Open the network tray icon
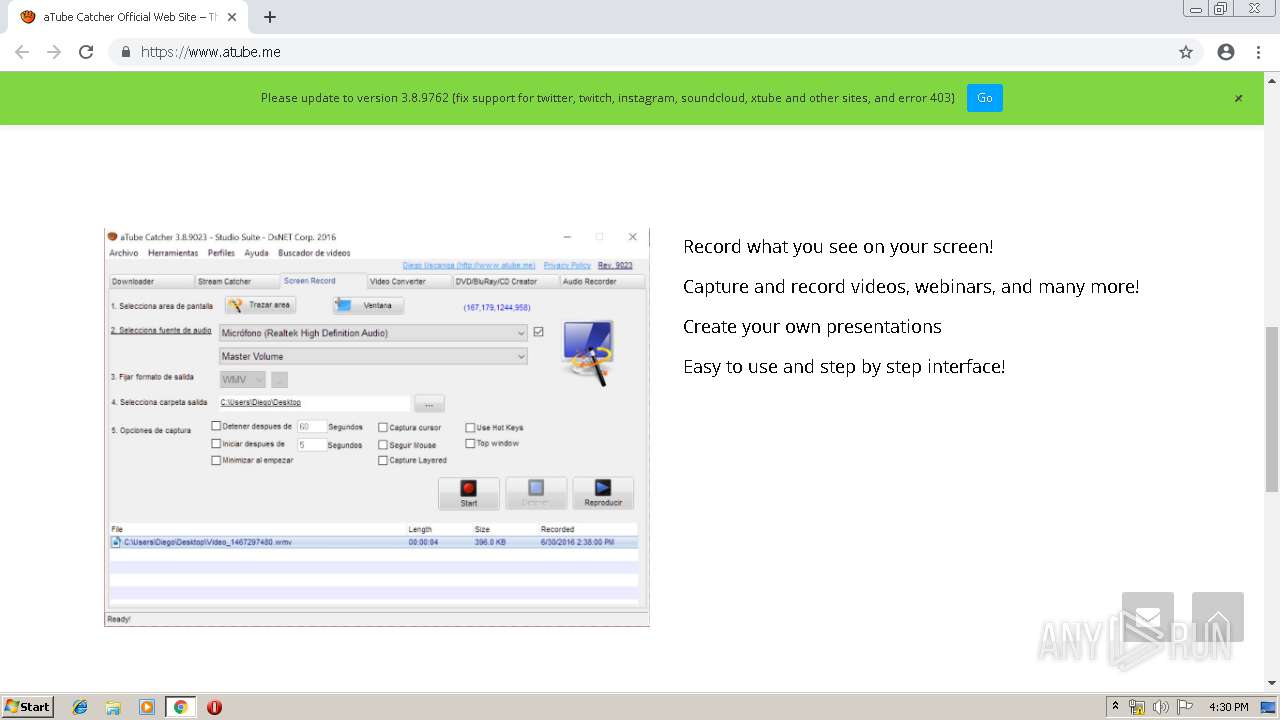 click(1137, 707)
